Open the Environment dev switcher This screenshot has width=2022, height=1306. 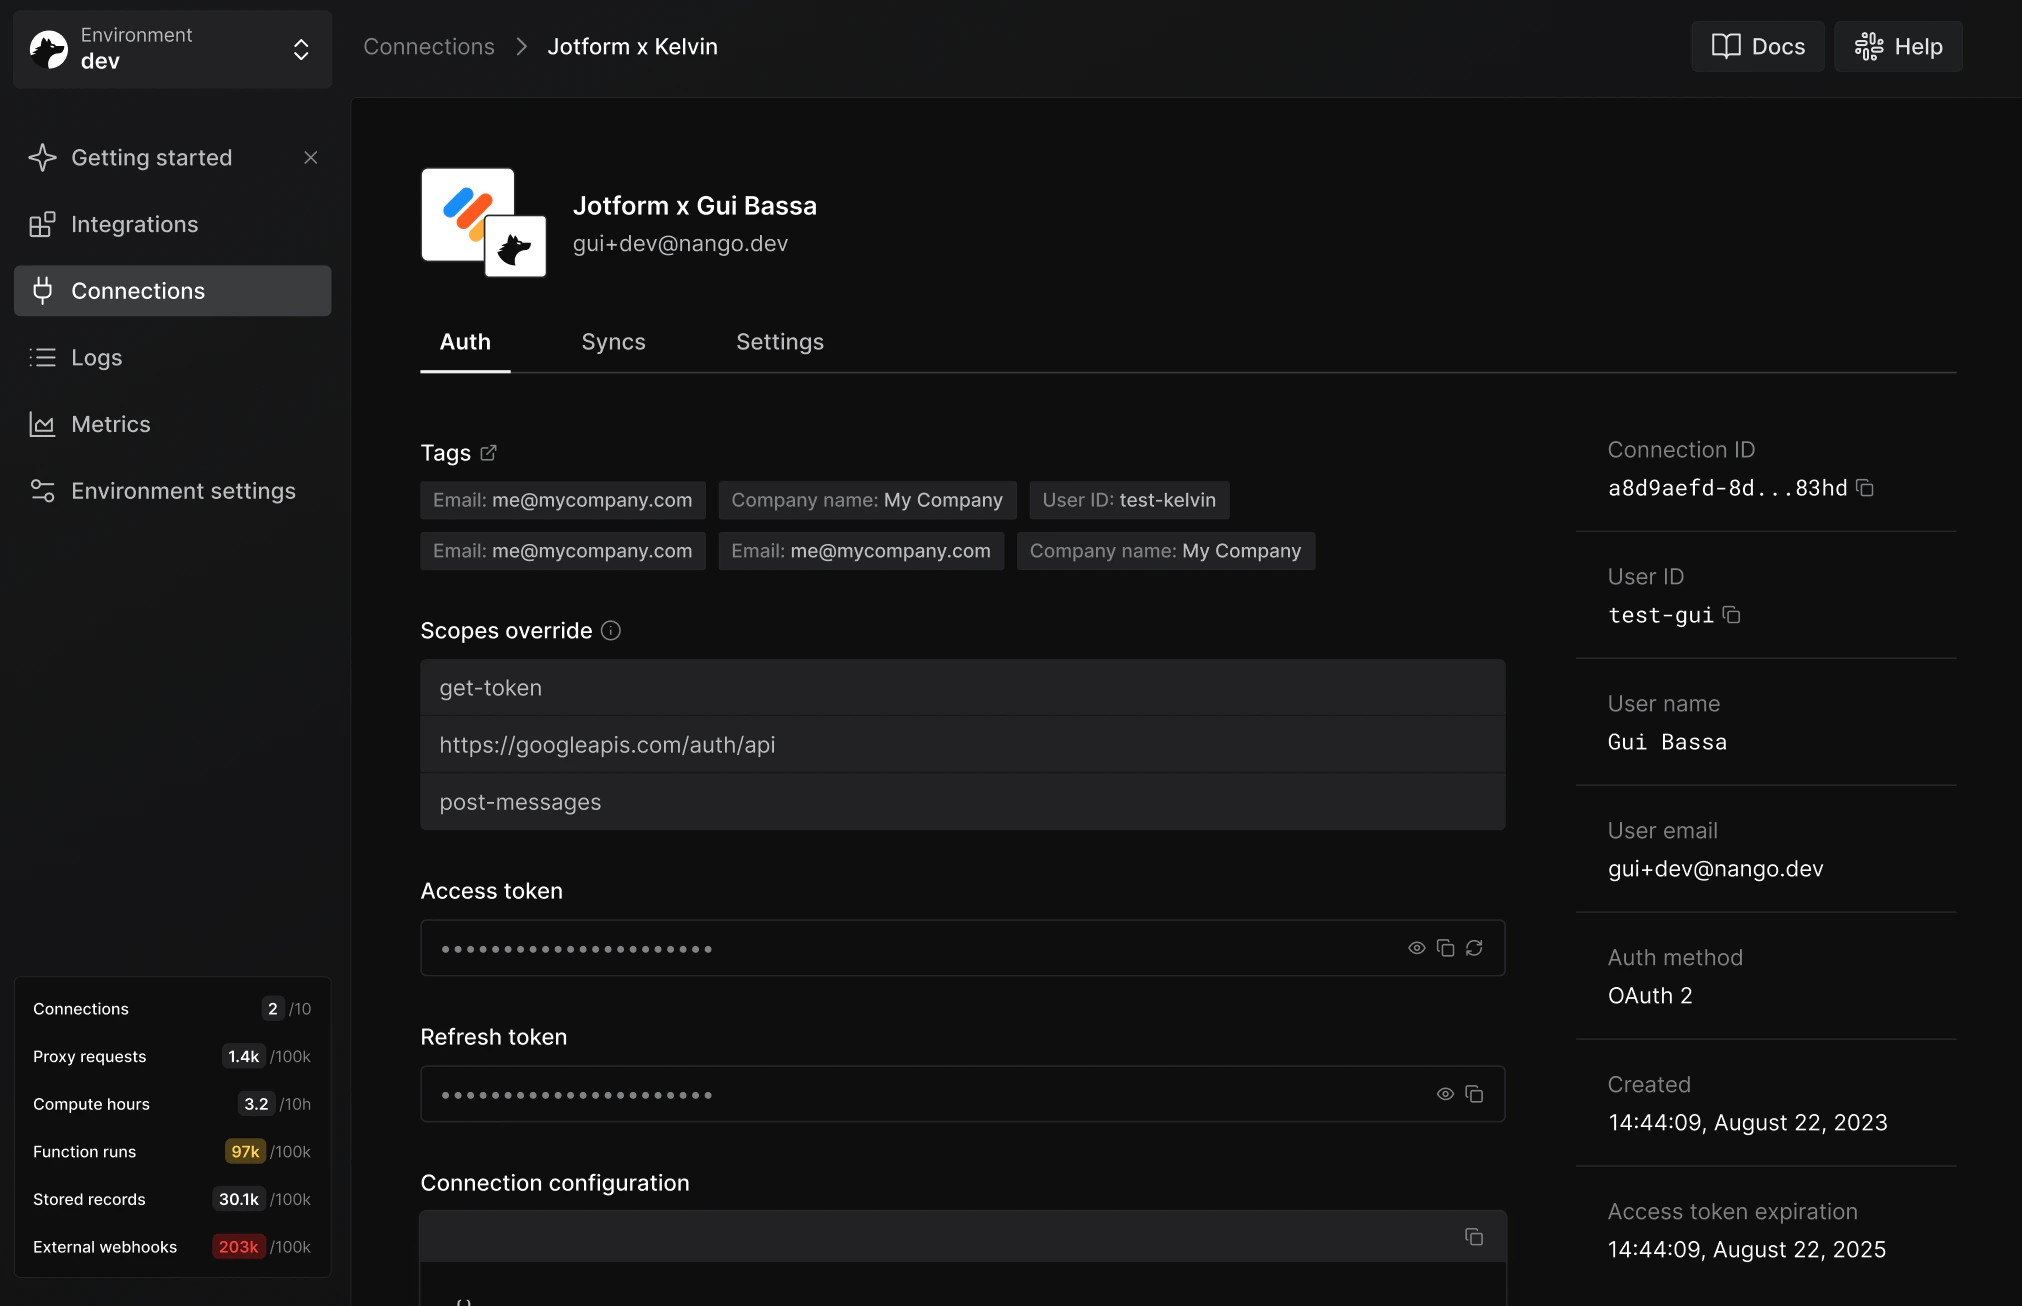coord(172,49)
